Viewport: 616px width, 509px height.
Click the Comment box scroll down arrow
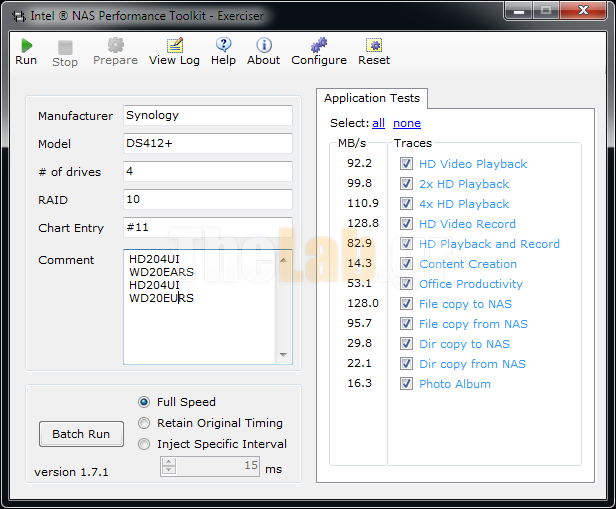pos(283,354)
